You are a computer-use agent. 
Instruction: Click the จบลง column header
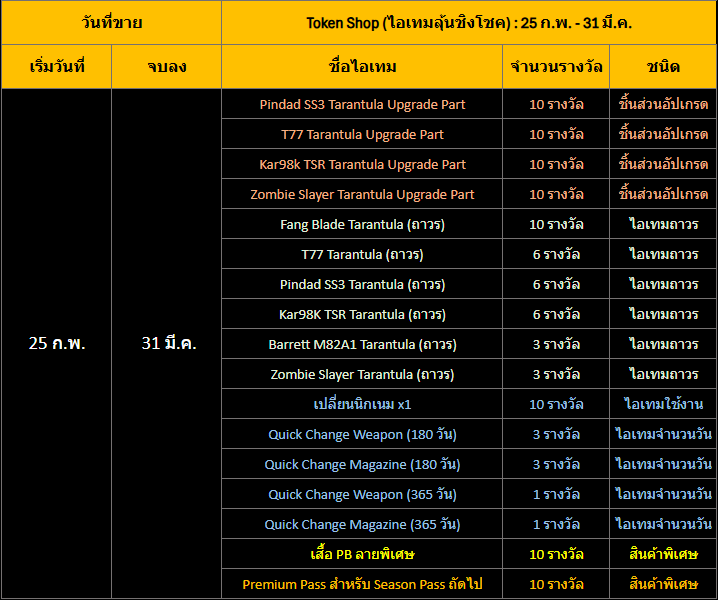[168, 67]
